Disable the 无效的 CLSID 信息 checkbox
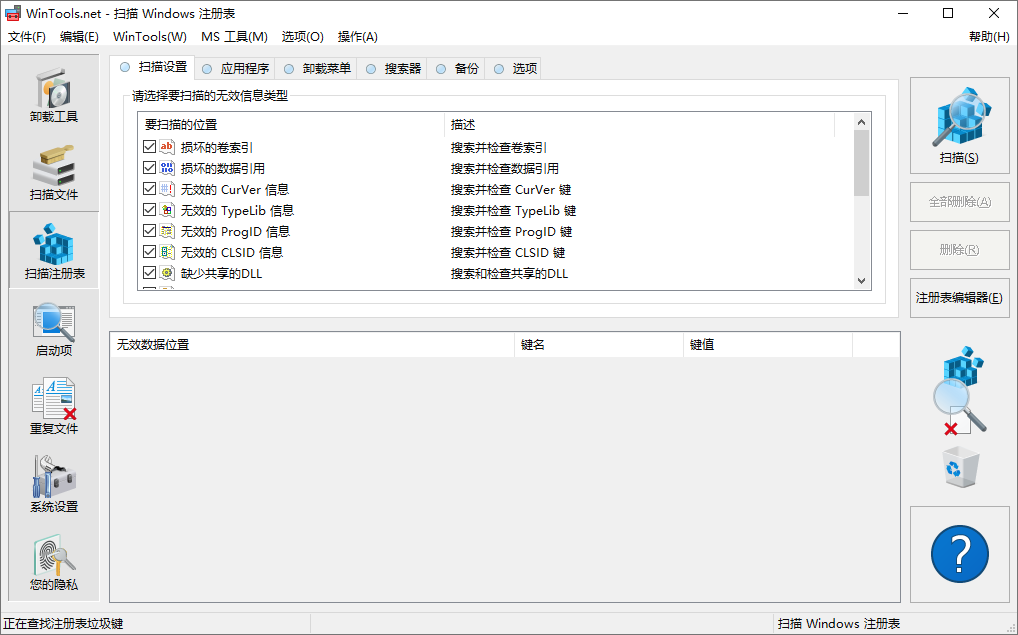 click(151, 251)
